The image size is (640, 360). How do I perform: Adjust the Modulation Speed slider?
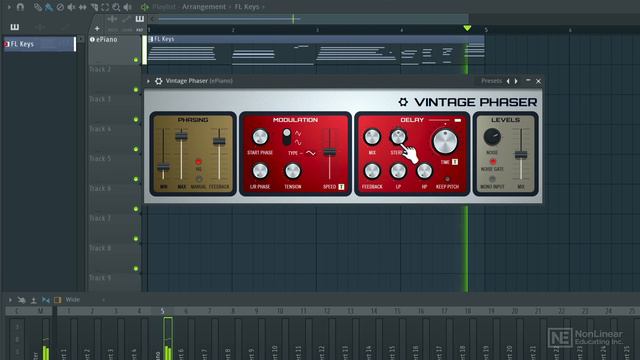(x=330, y=152)
